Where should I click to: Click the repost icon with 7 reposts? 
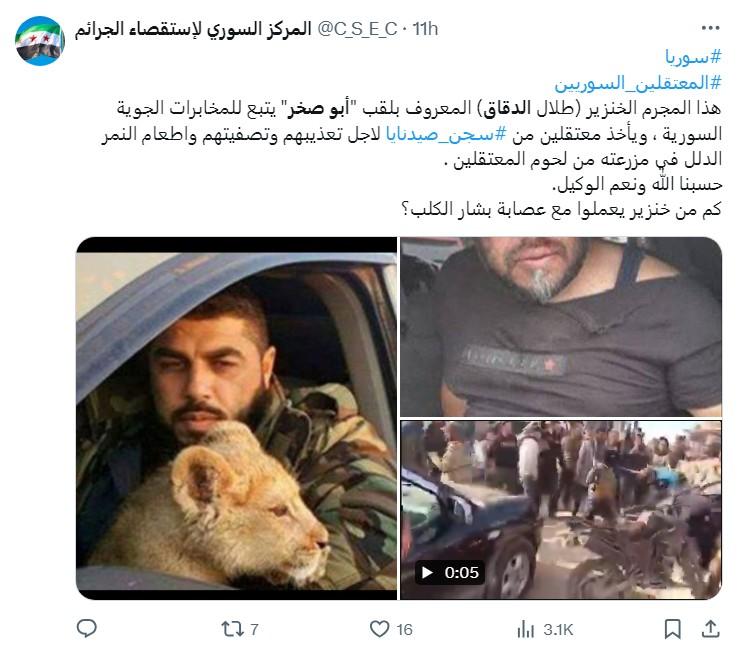tap(233, 629)
